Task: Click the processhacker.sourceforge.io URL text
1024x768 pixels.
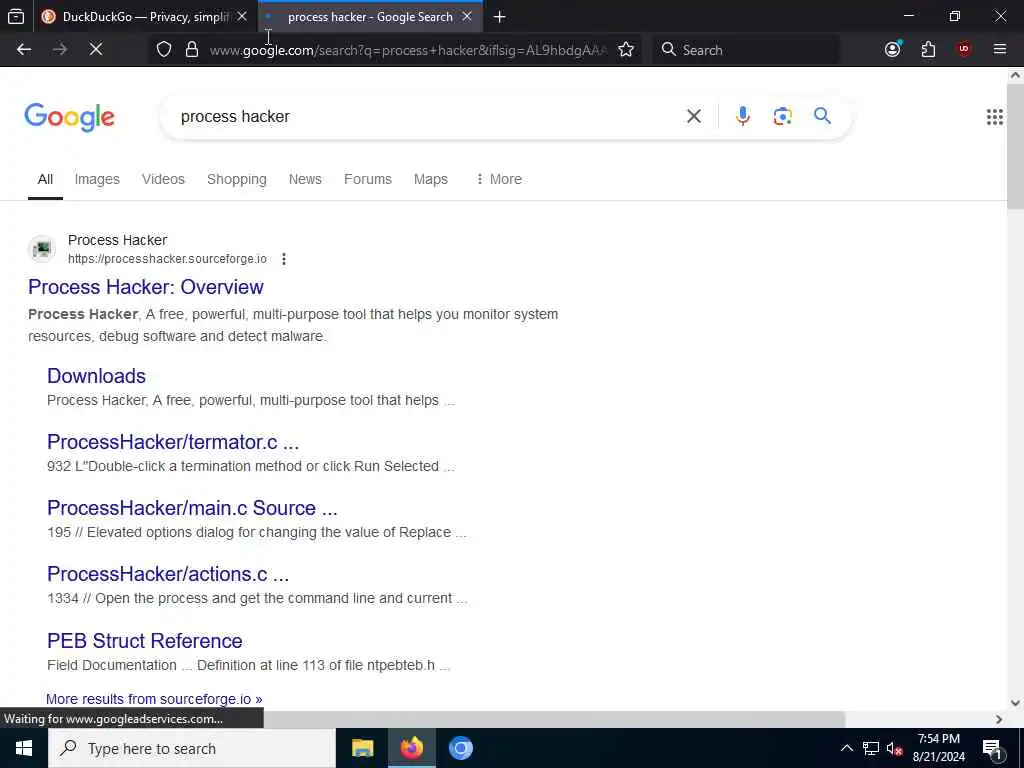Action: [167, 259]
